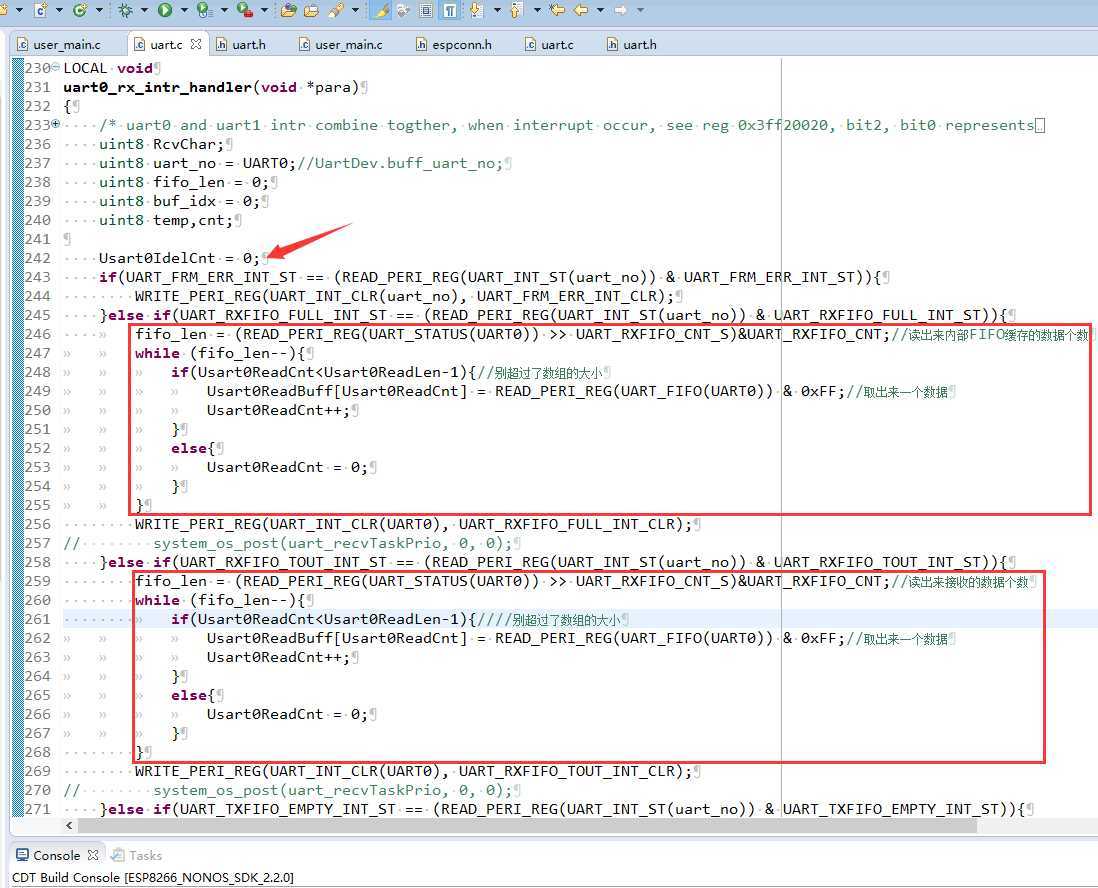Click 'WRITE_PERI_REG' on line 269
Screen dimensions: 1098x888
[197, 771]
